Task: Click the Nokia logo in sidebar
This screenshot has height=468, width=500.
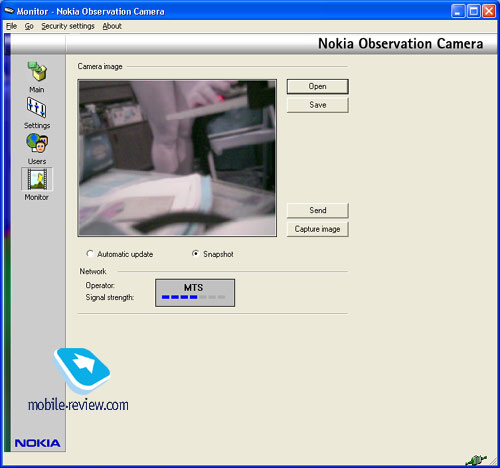Action: [x=38, y=443]
